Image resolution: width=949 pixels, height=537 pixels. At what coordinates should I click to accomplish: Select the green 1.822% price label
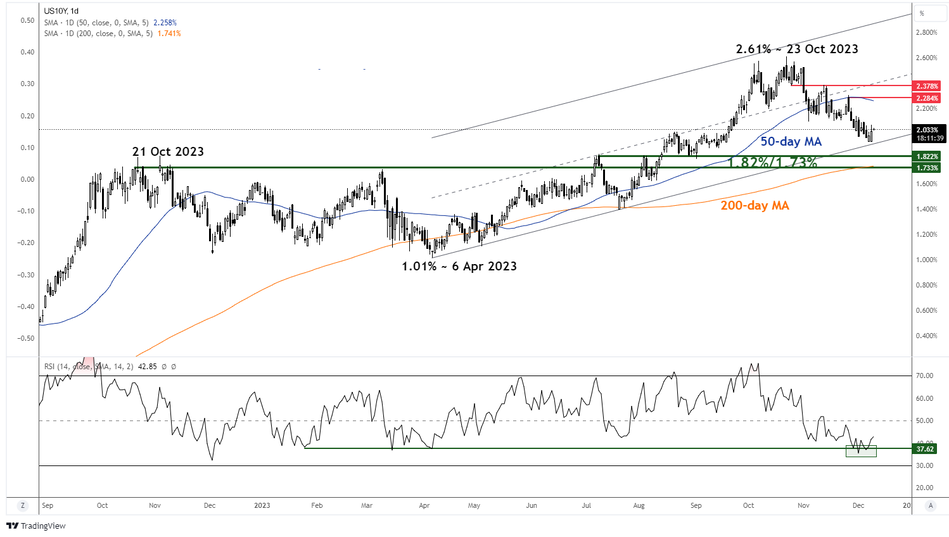(x=925, y=157)
